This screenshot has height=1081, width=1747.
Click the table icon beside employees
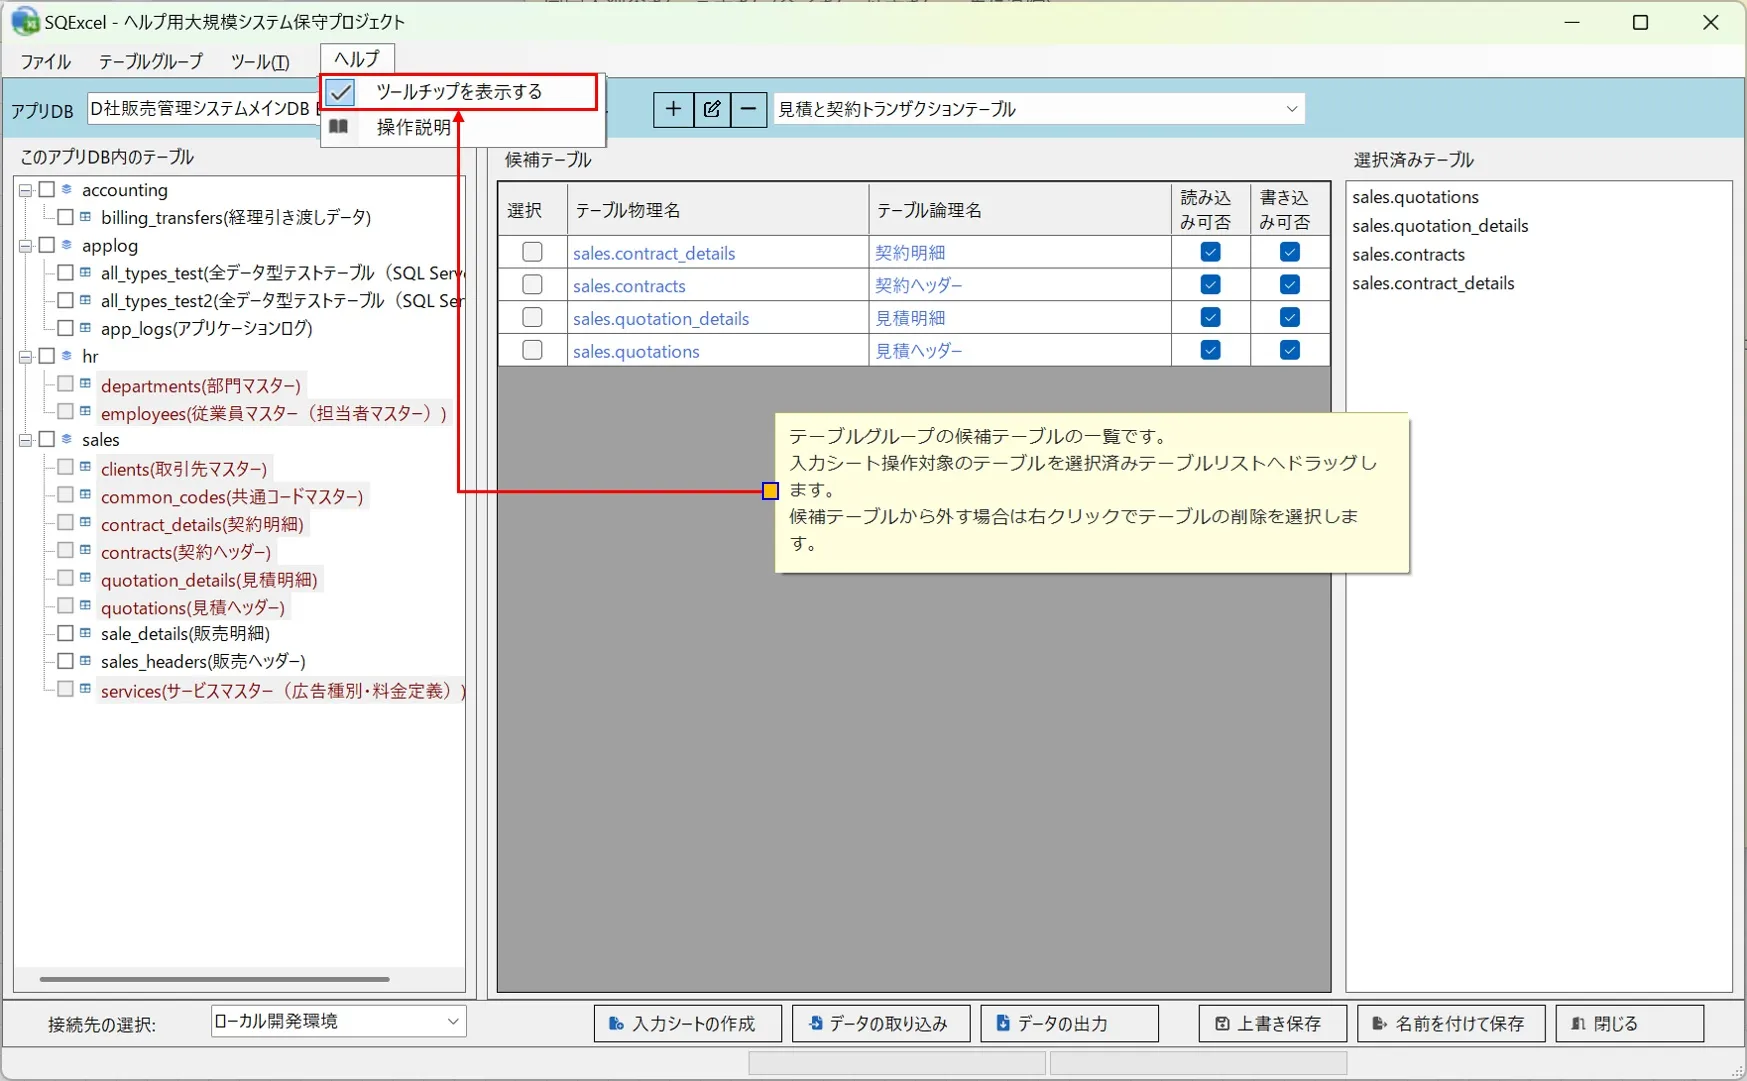click(x=86, y=412)
